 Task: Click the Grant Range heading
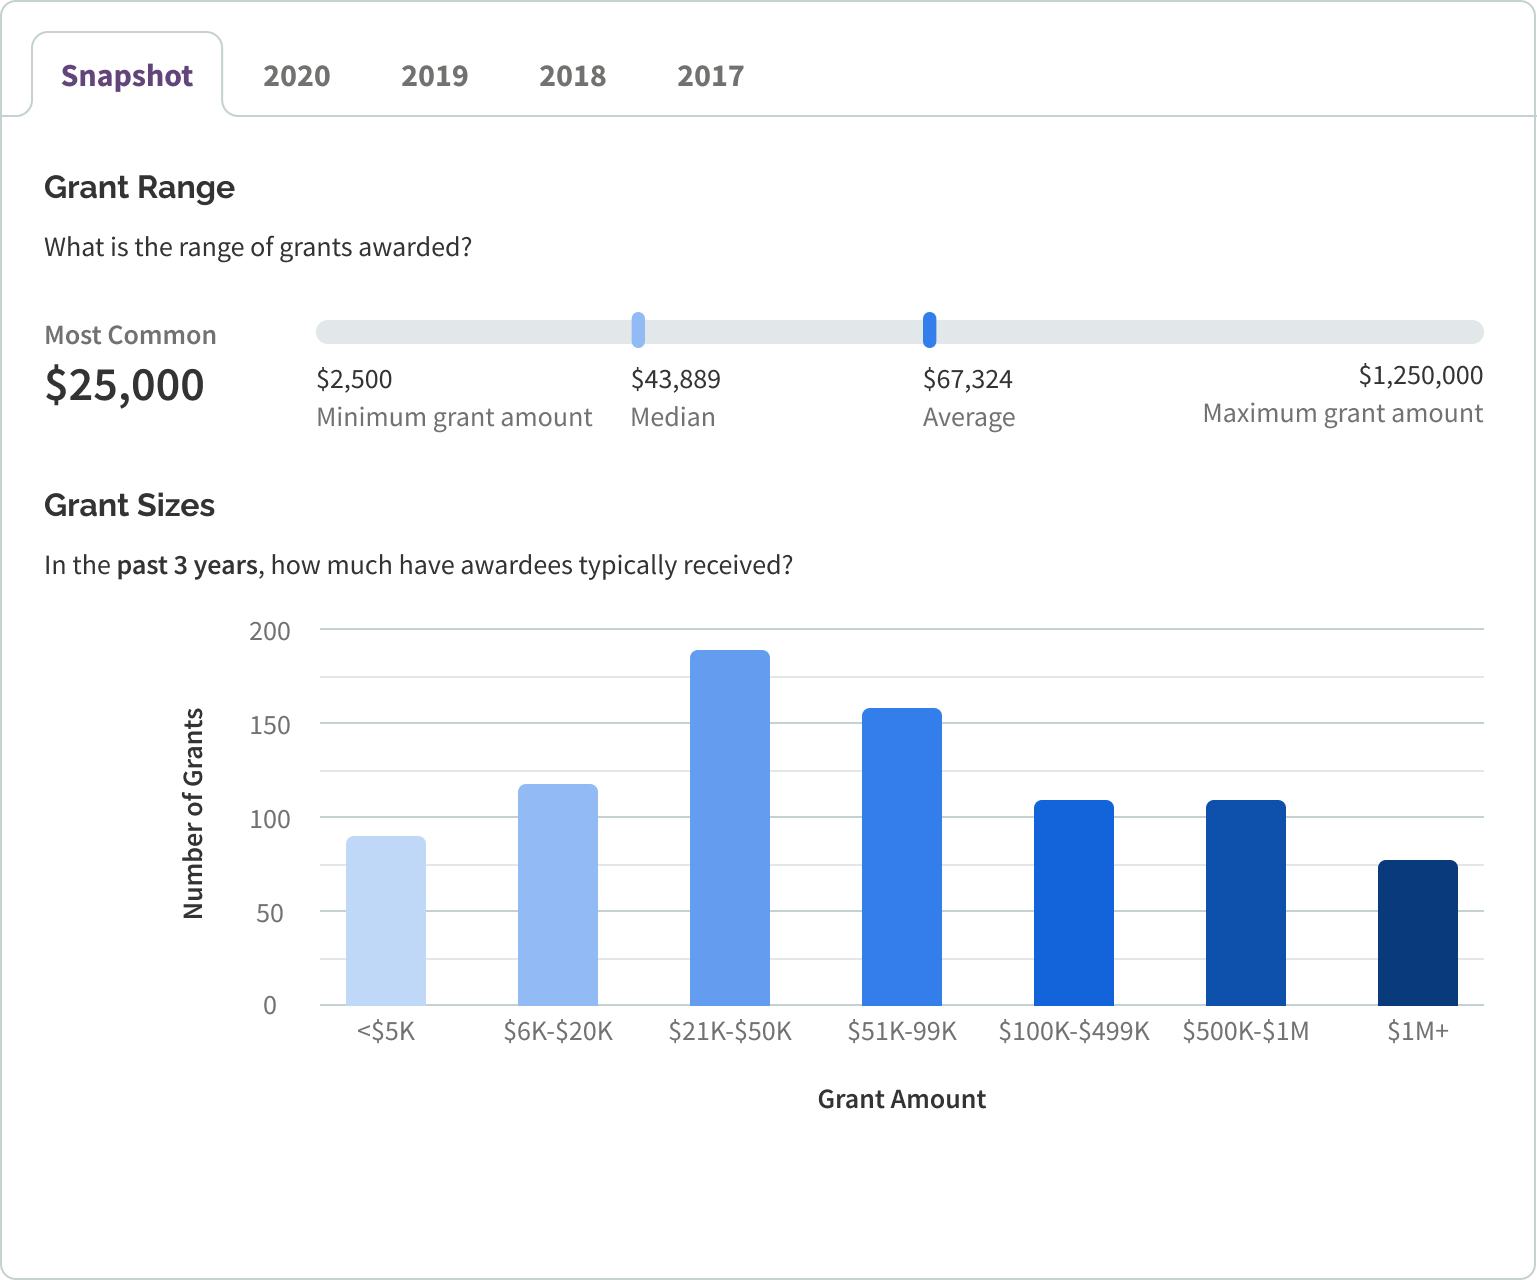click(139, 187)
